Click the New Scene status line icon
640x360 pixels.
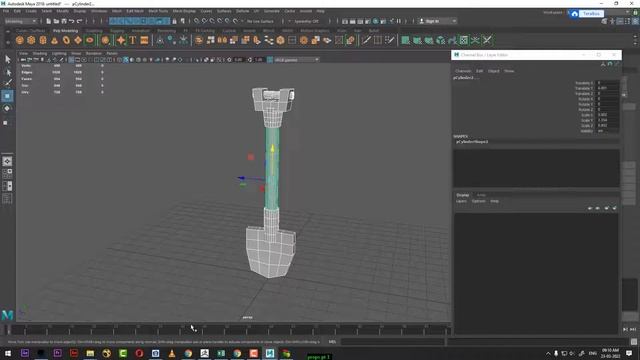tap(49, 21)
